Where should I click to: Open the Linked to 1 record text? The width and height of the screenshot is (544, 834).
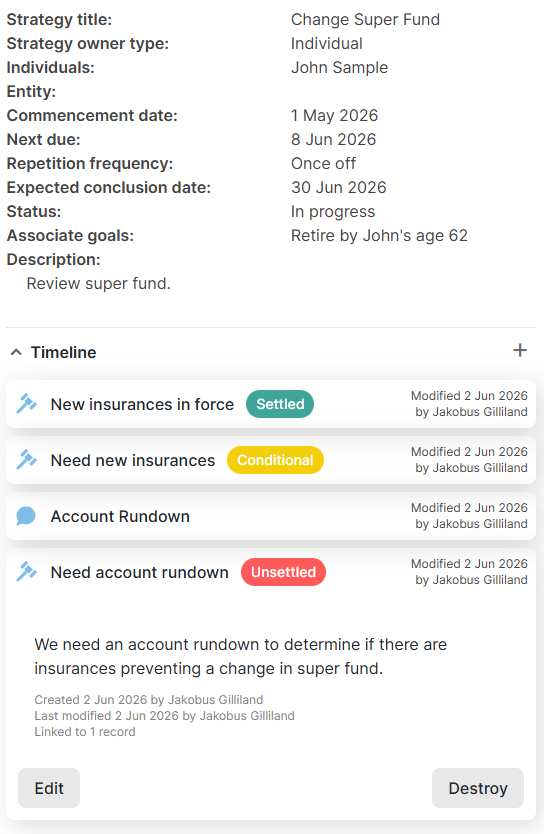coord(85,732)
